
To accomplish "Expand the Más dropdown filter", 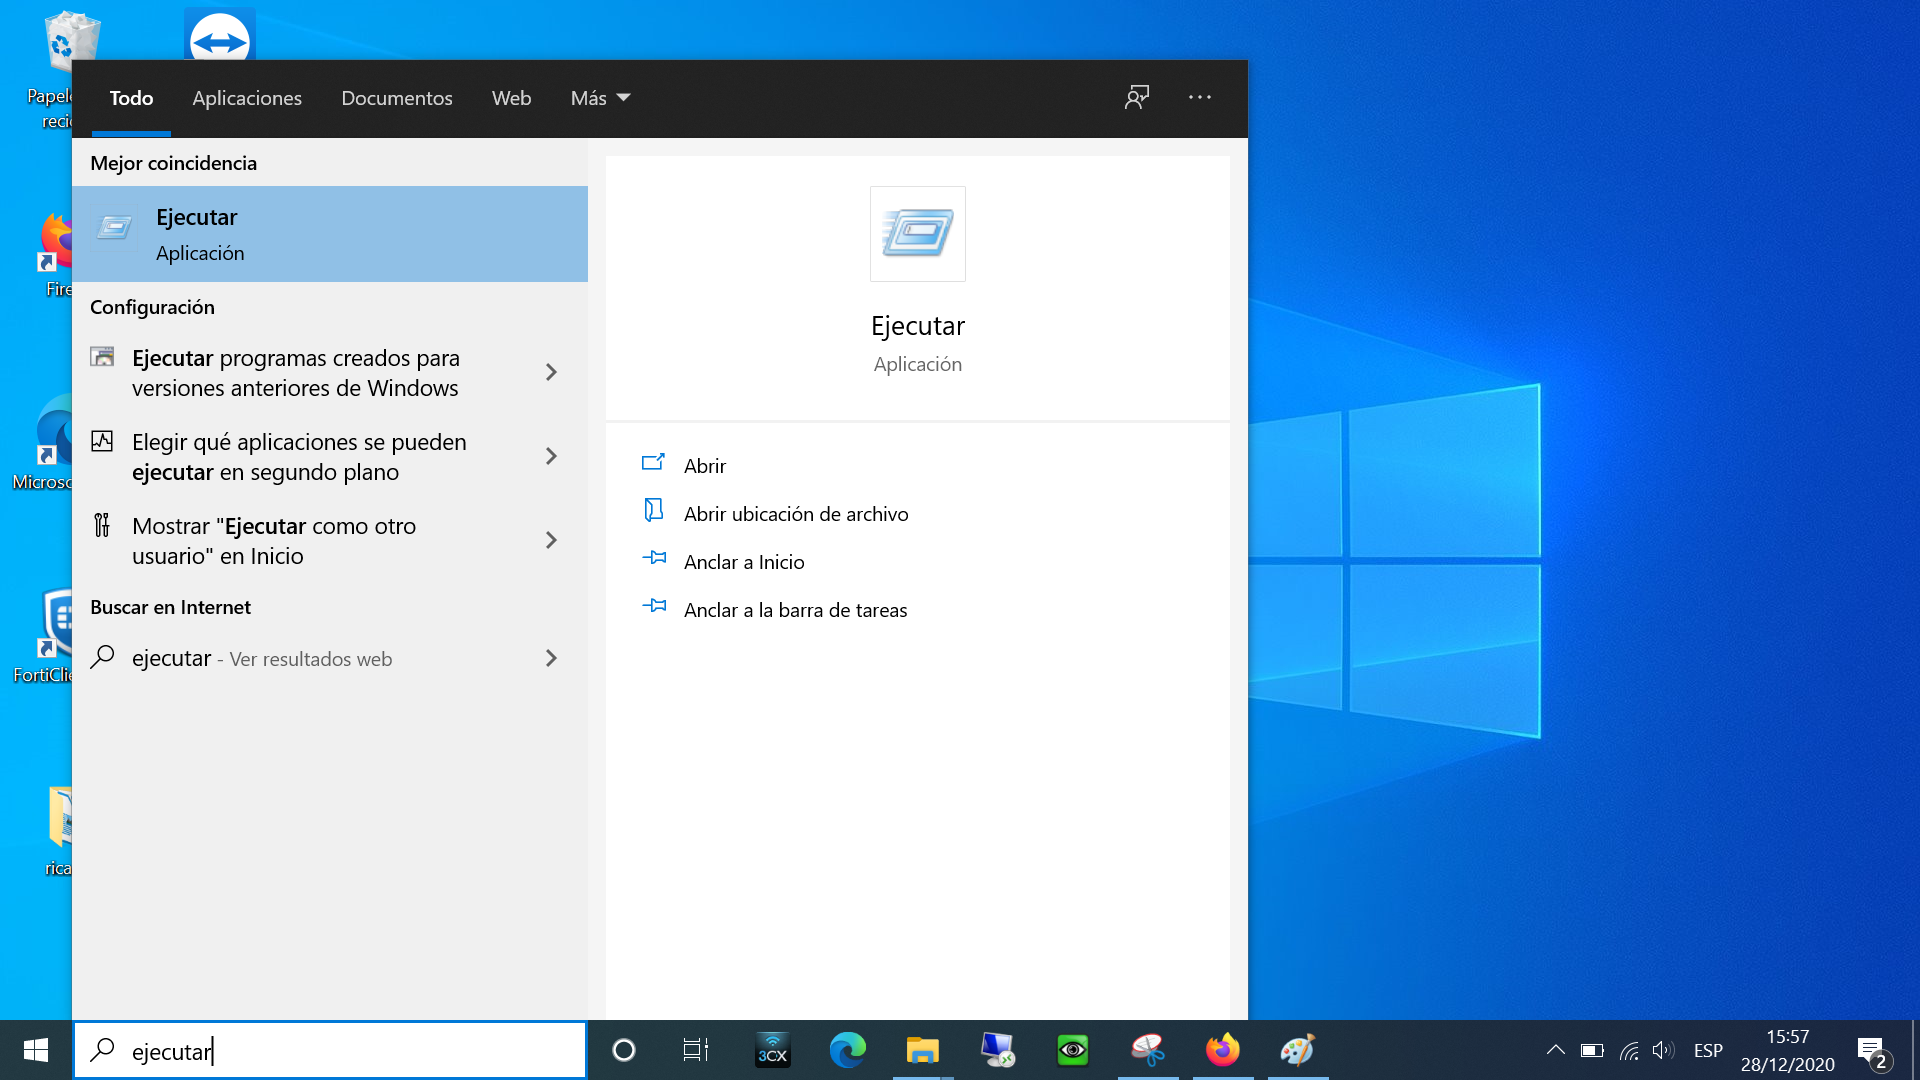I will click(x=600, y=98).
